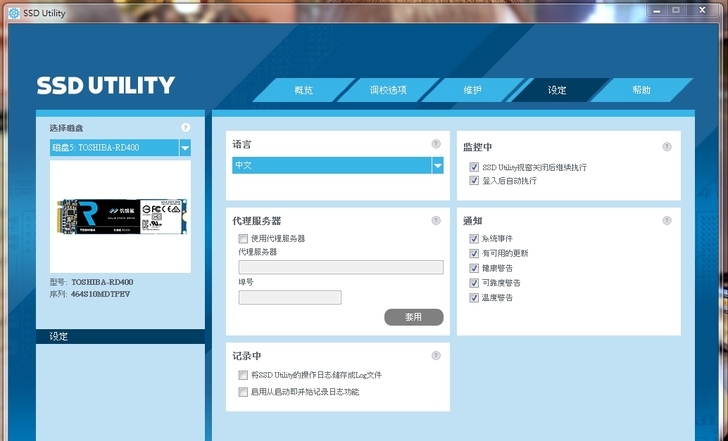Close the SSD Utility window
Screen dimensions: 728x441
pos(702,10)
